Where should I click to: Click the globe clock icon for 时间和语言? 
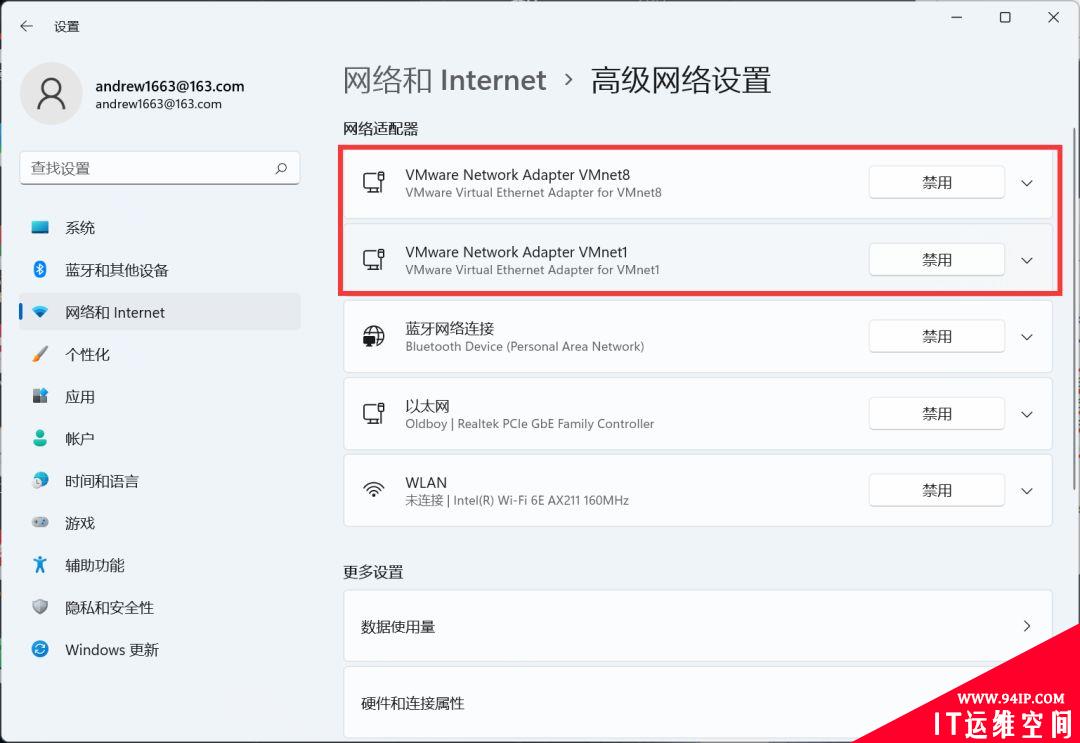[40, 480]
